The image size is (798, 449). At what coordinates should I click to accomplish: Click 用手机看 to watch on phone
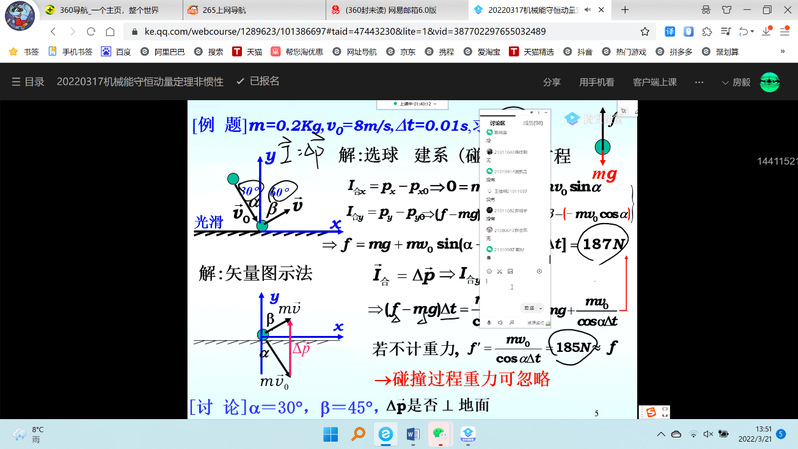point(596,82)
